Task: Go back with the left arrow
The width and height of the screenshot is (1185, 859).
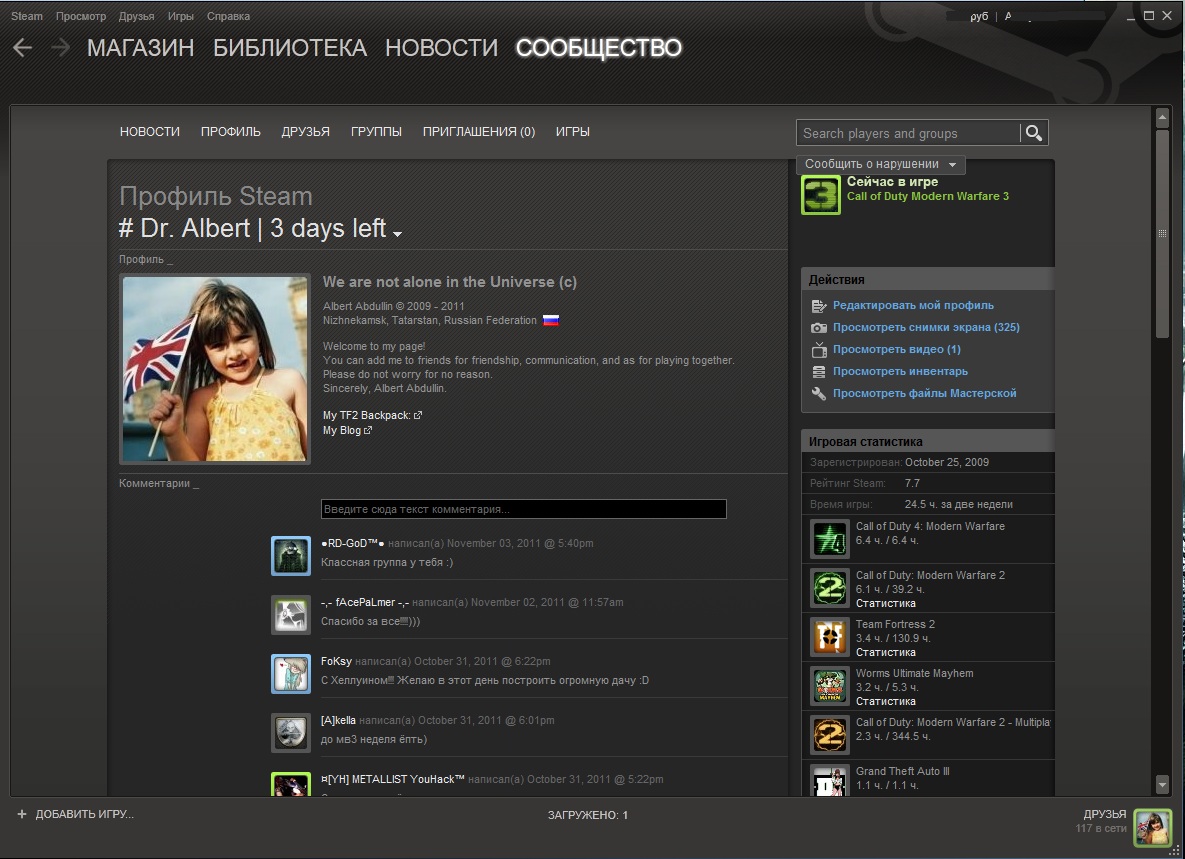Action: [23, 48]
